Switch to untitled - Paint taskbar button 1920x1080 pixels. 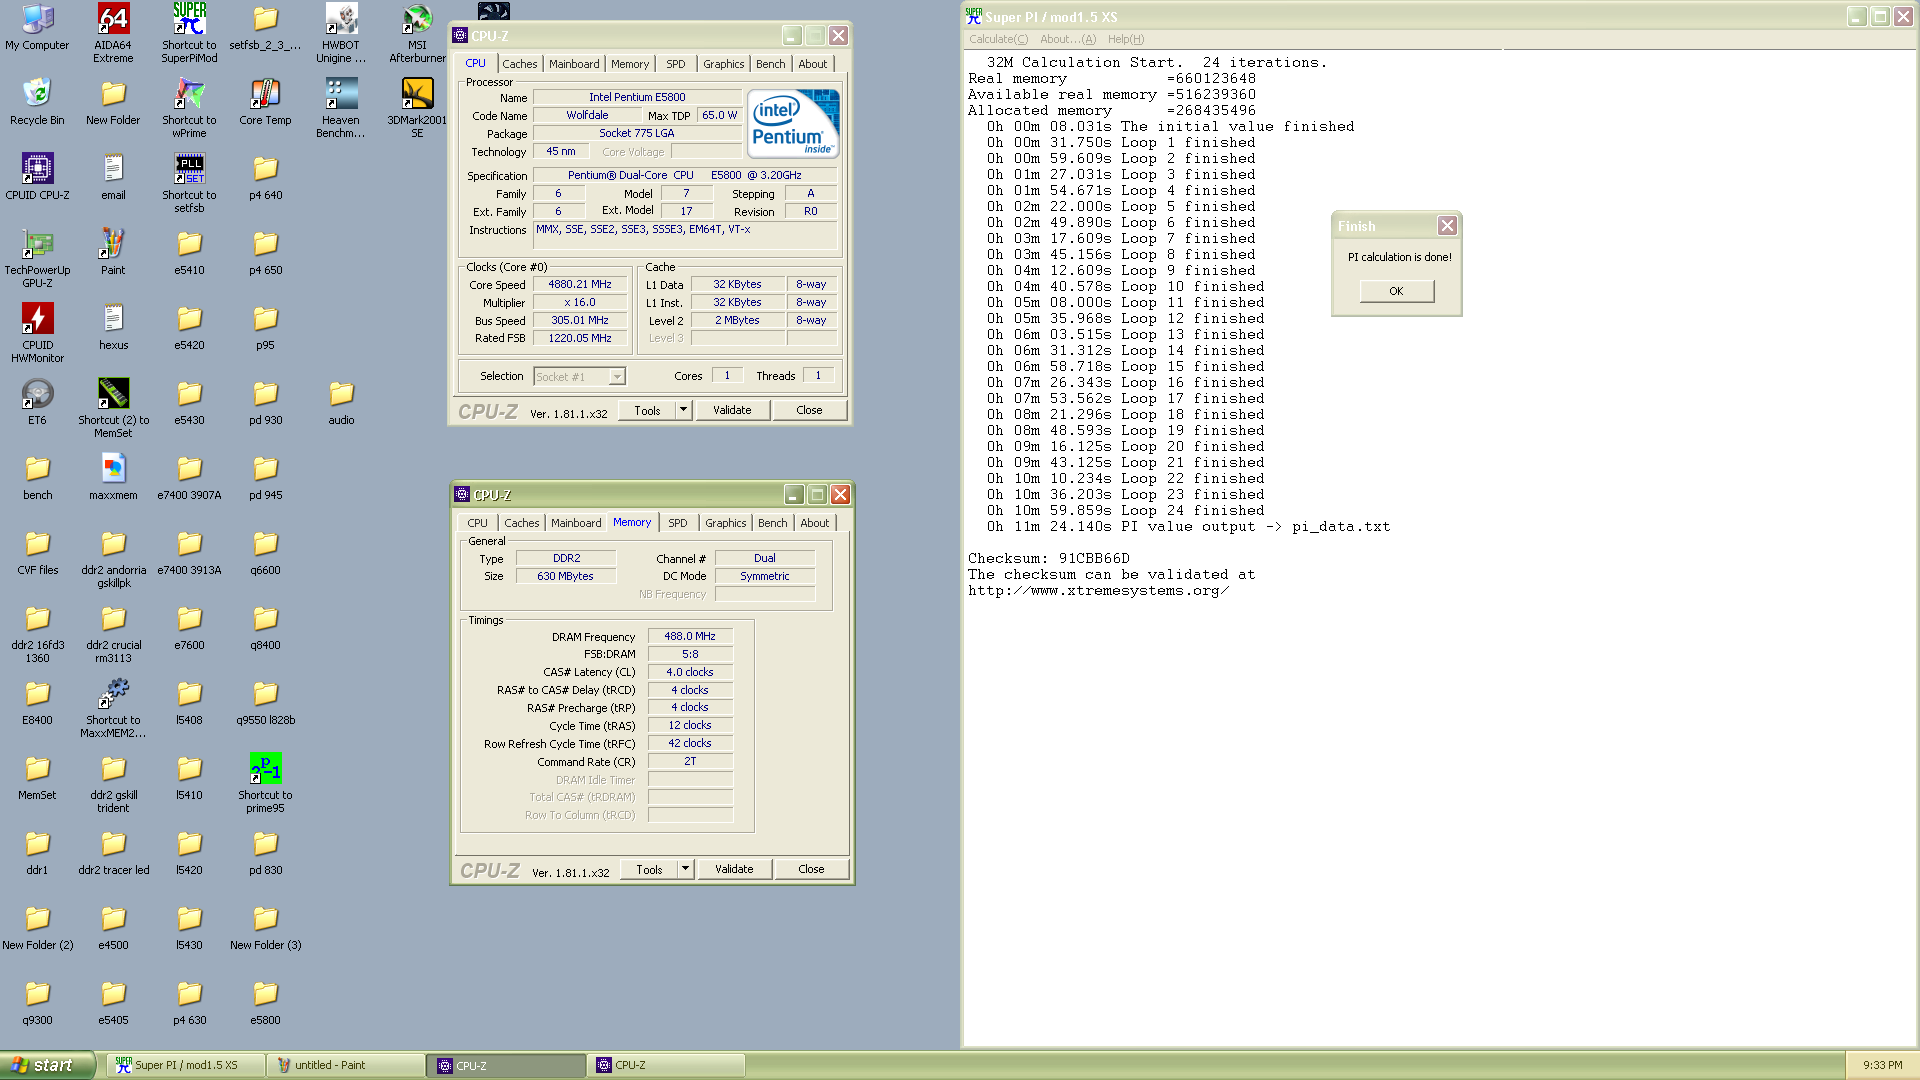(x=344, y=1065)
